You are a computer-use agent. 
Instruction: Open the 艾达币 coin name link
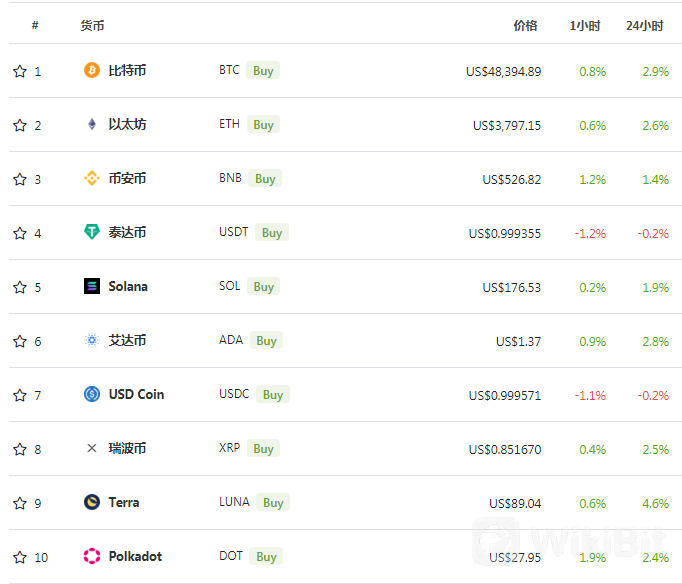(x=127, y=340)
